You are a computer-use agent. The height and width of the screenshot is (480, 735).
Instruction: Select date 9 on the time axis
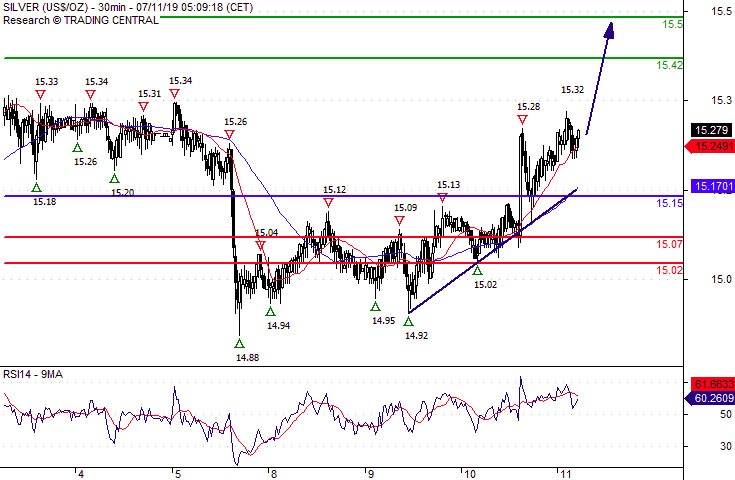[370, 474]
